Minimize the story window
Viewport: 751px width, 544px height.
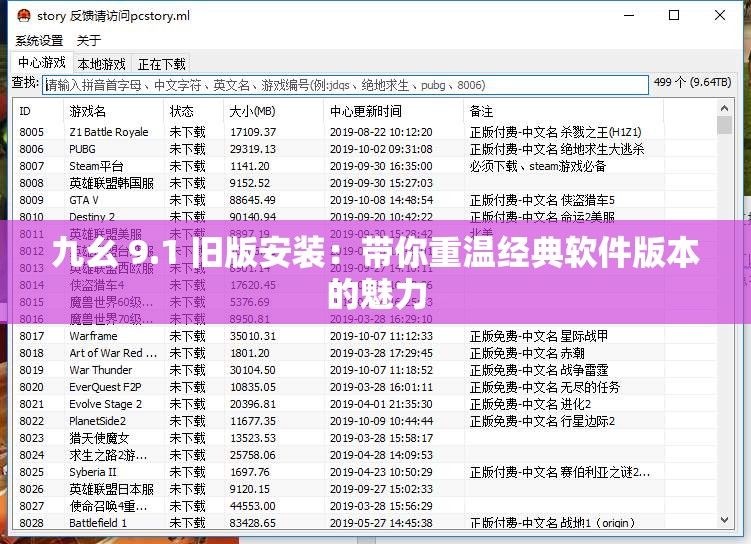(629, 15)
